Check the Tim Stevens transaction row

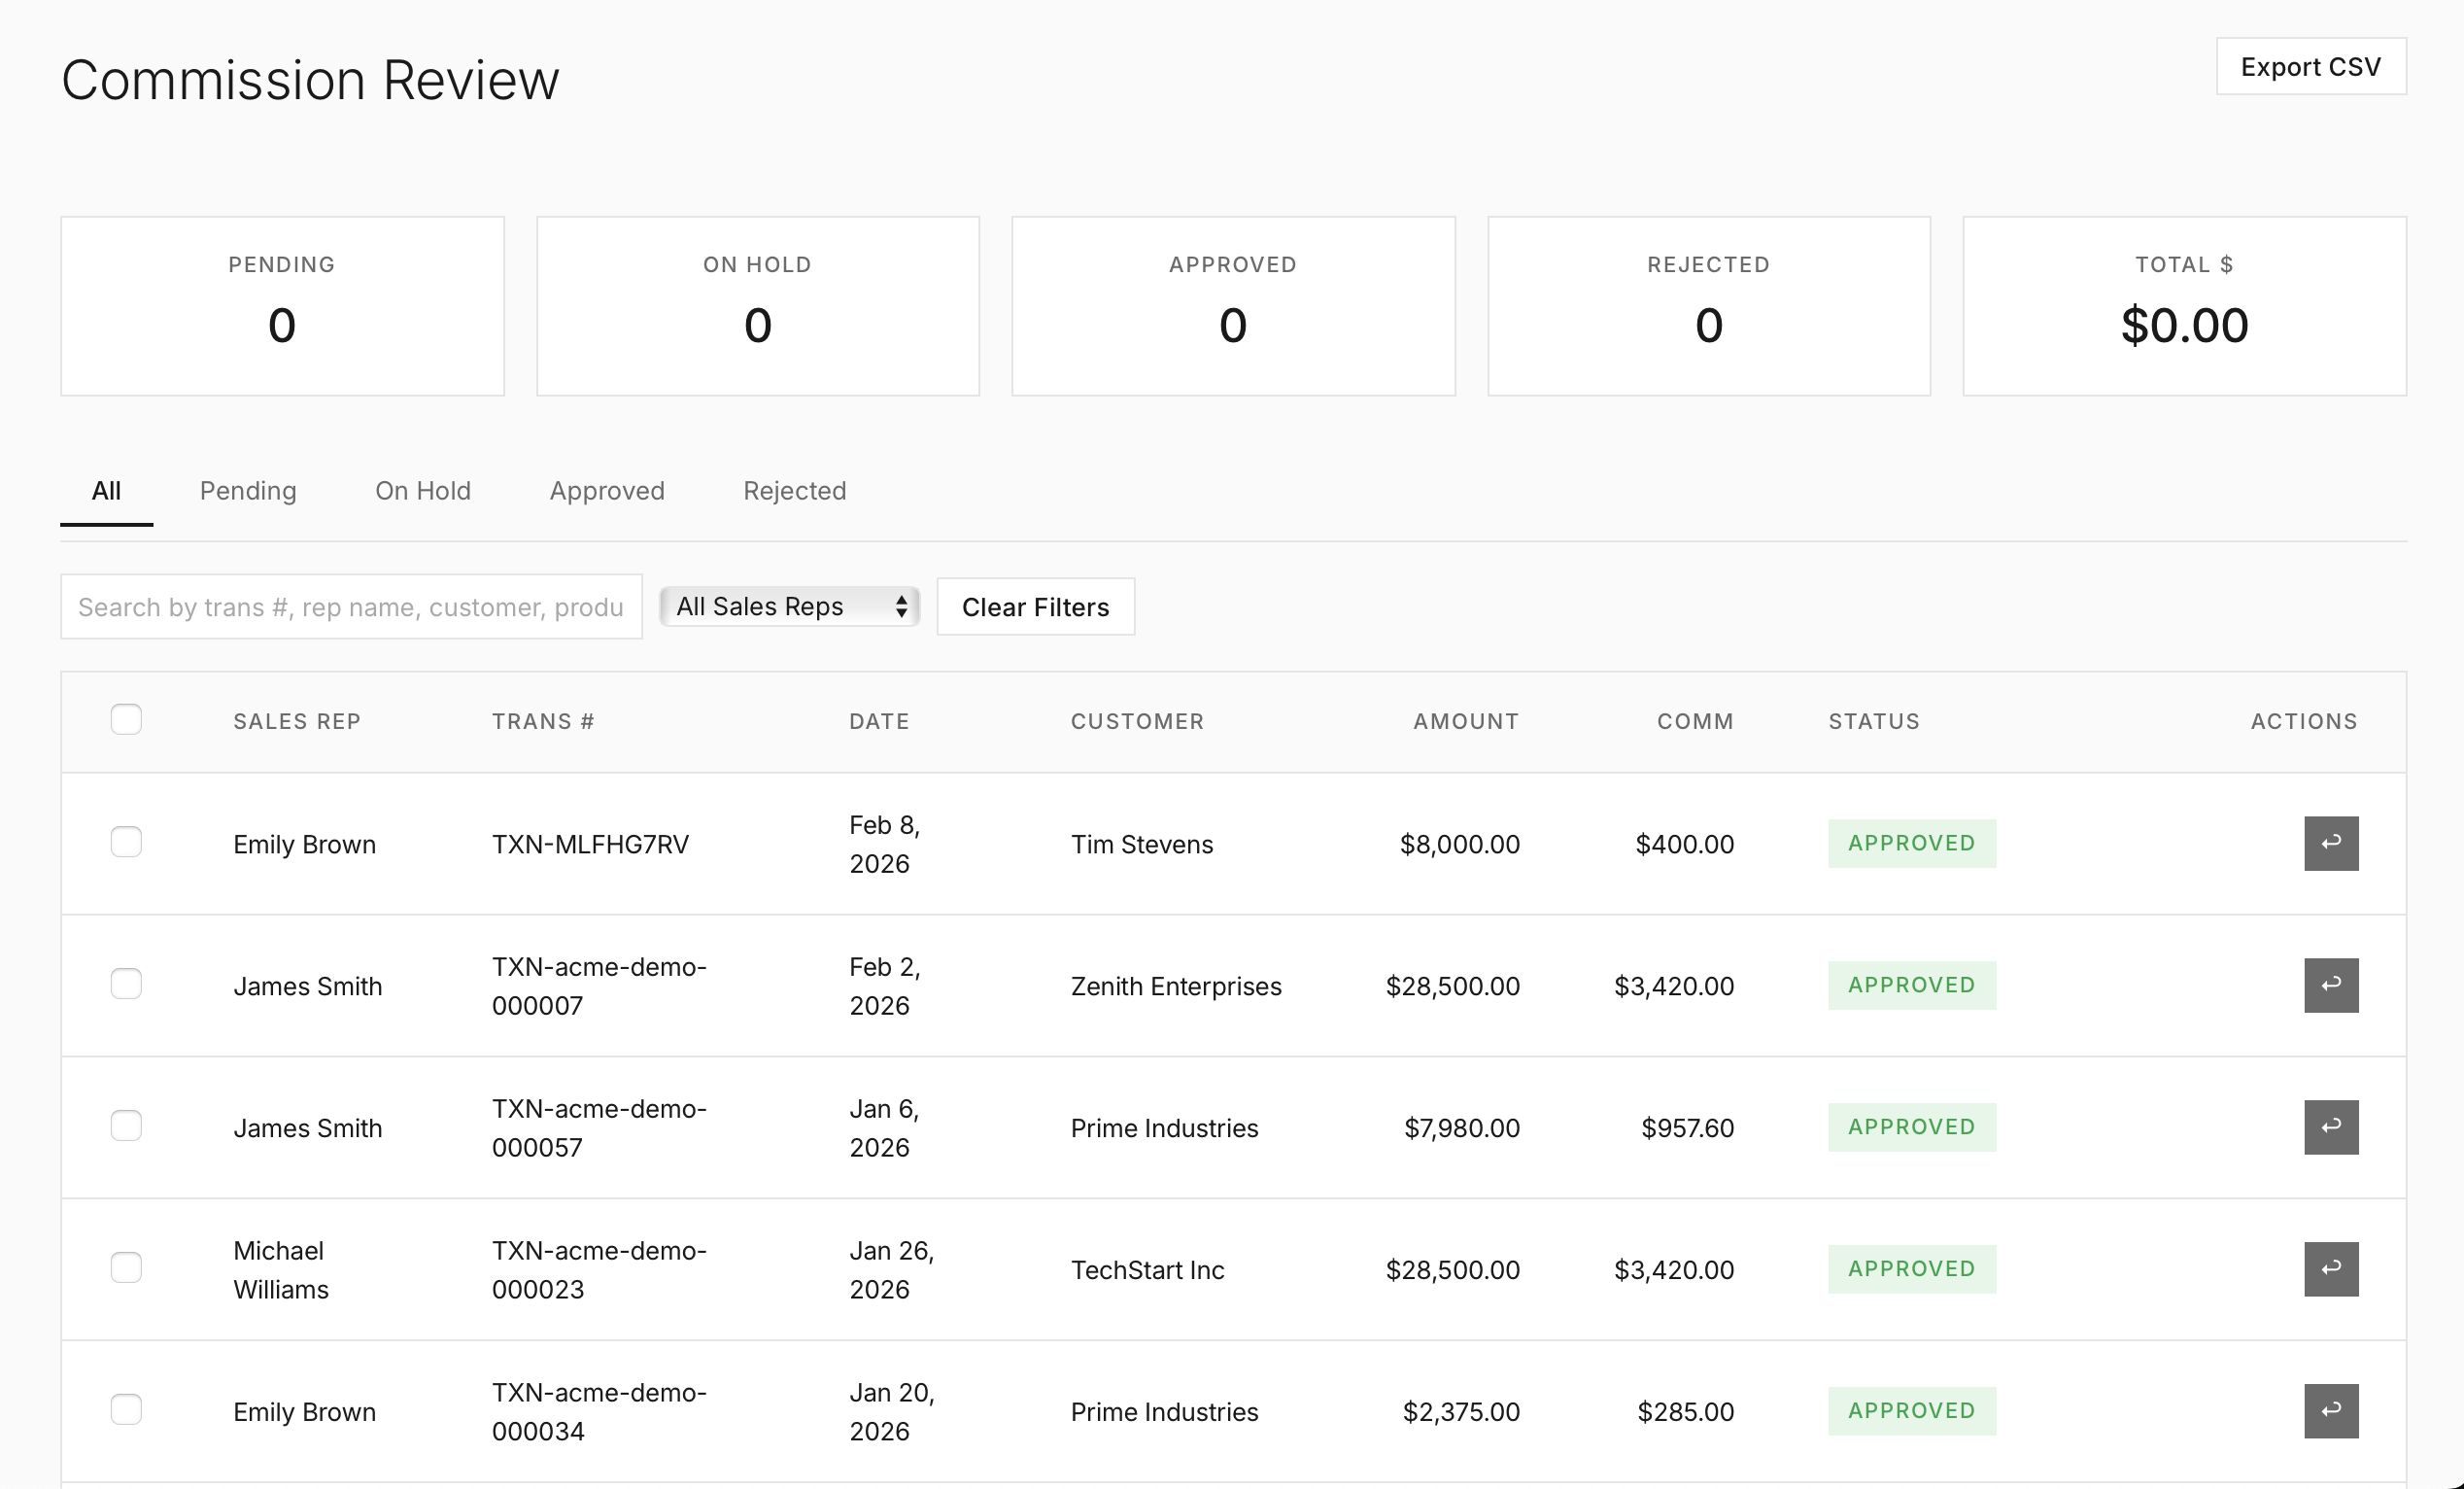(126, 842)
